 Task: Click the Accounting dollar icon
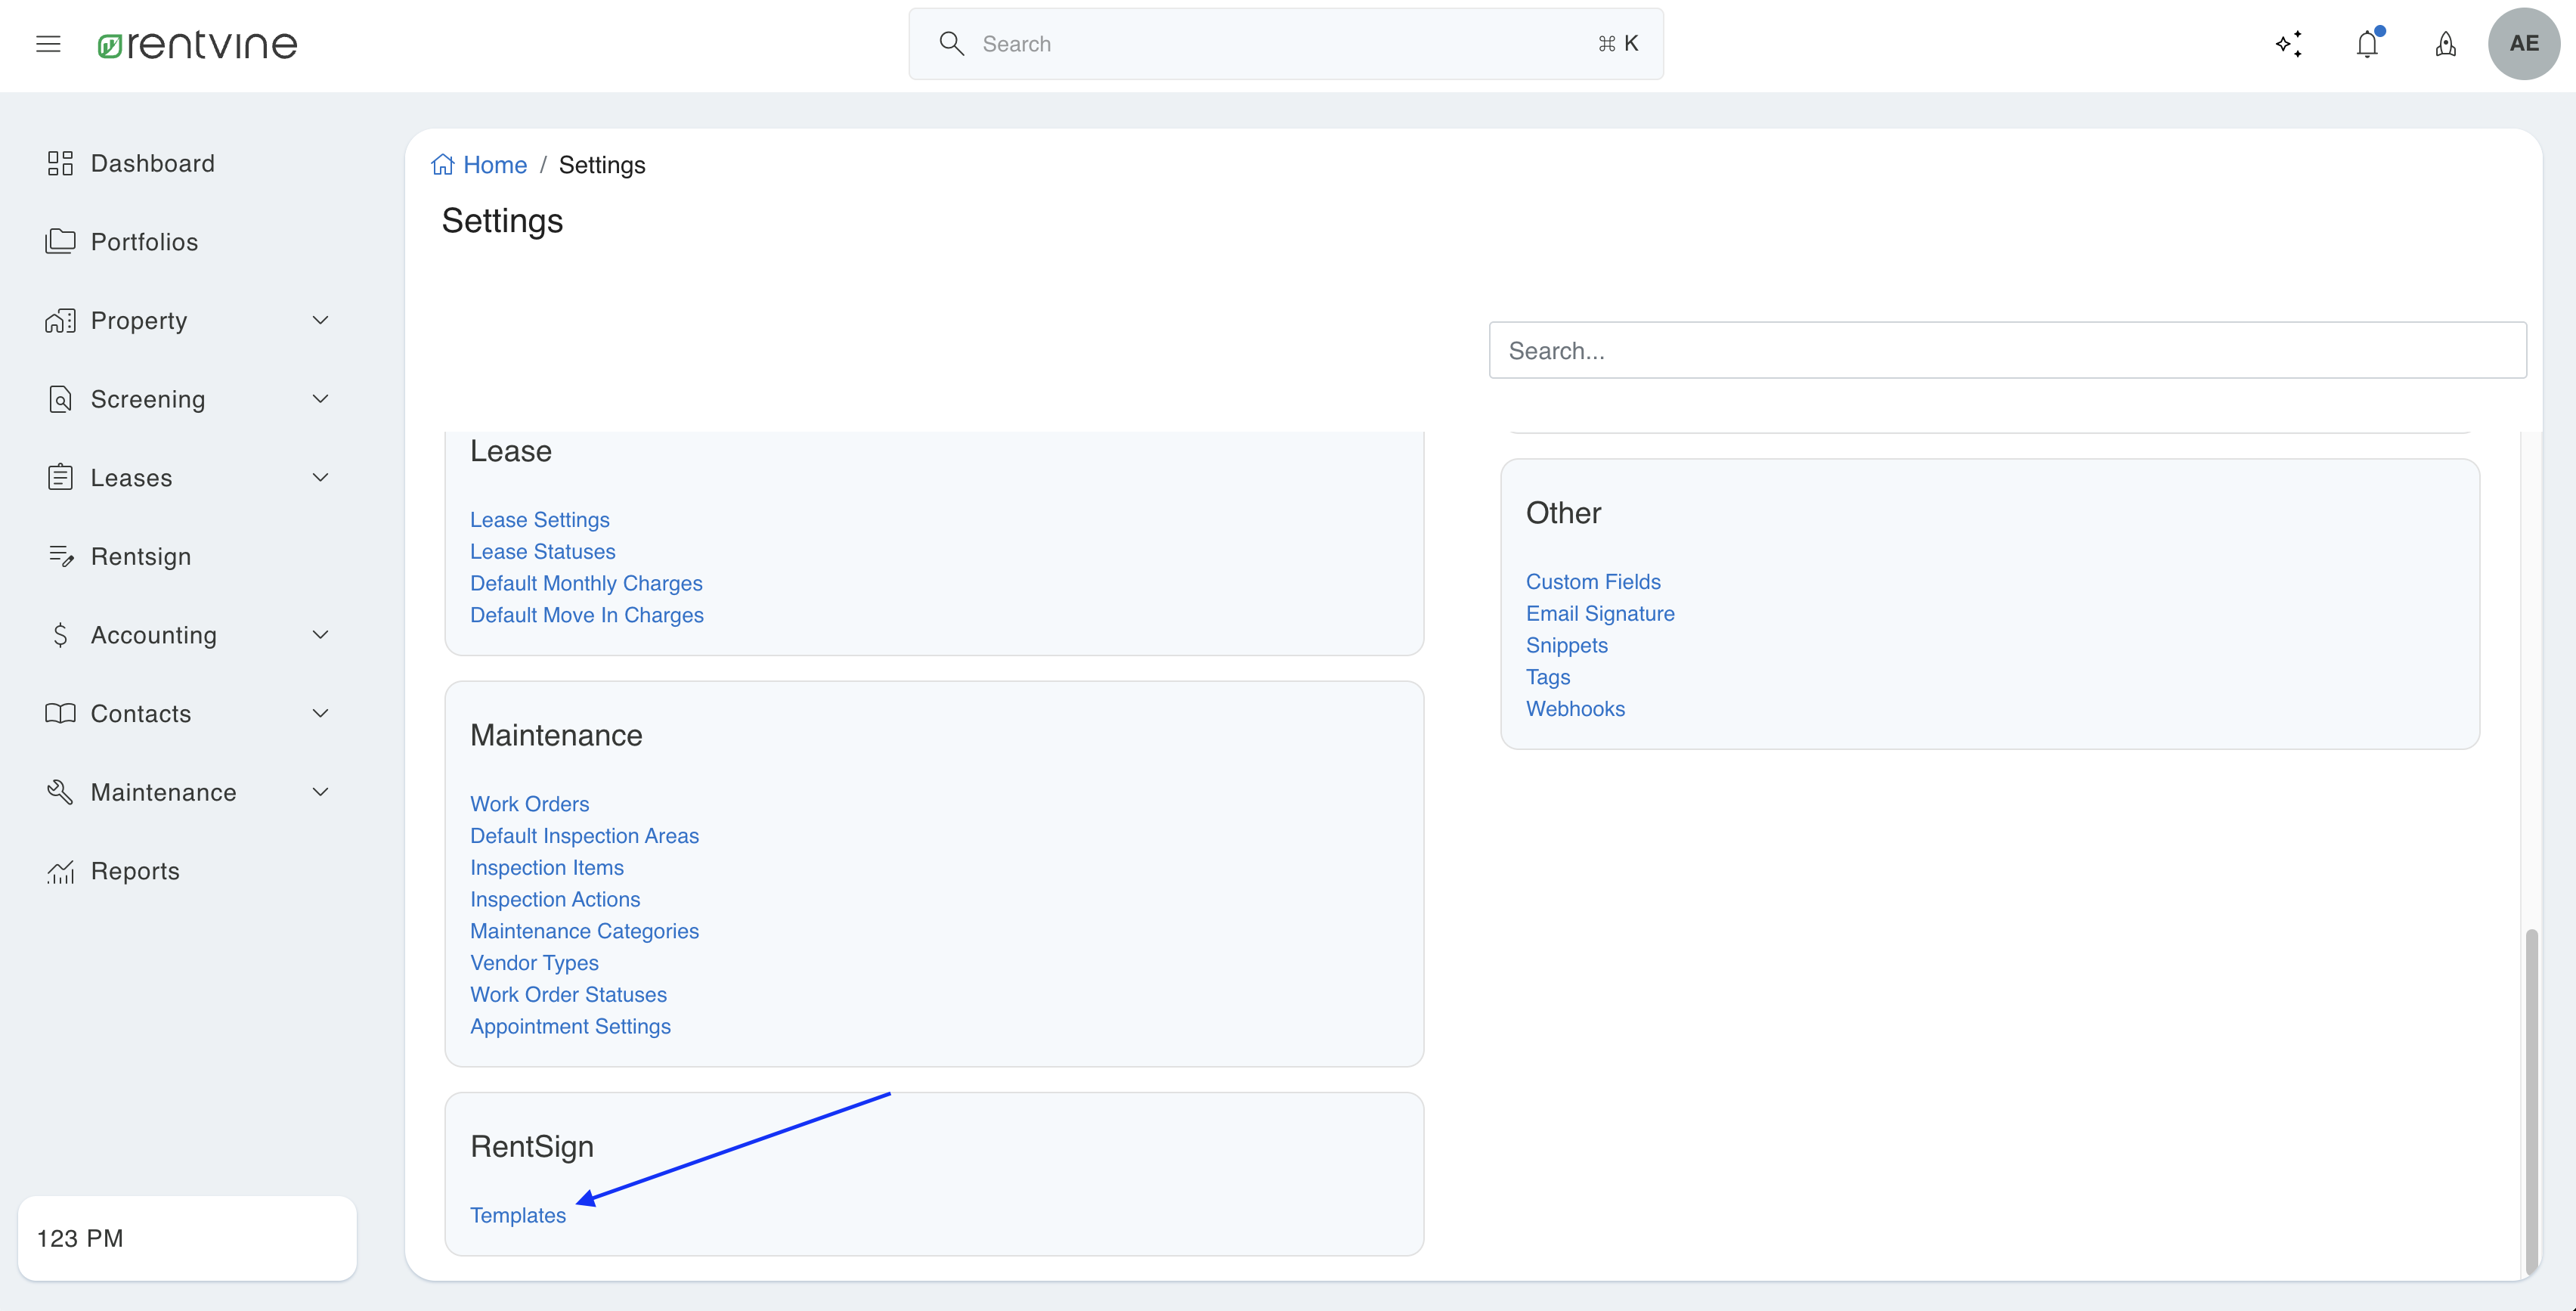click(x=60, y=635)
